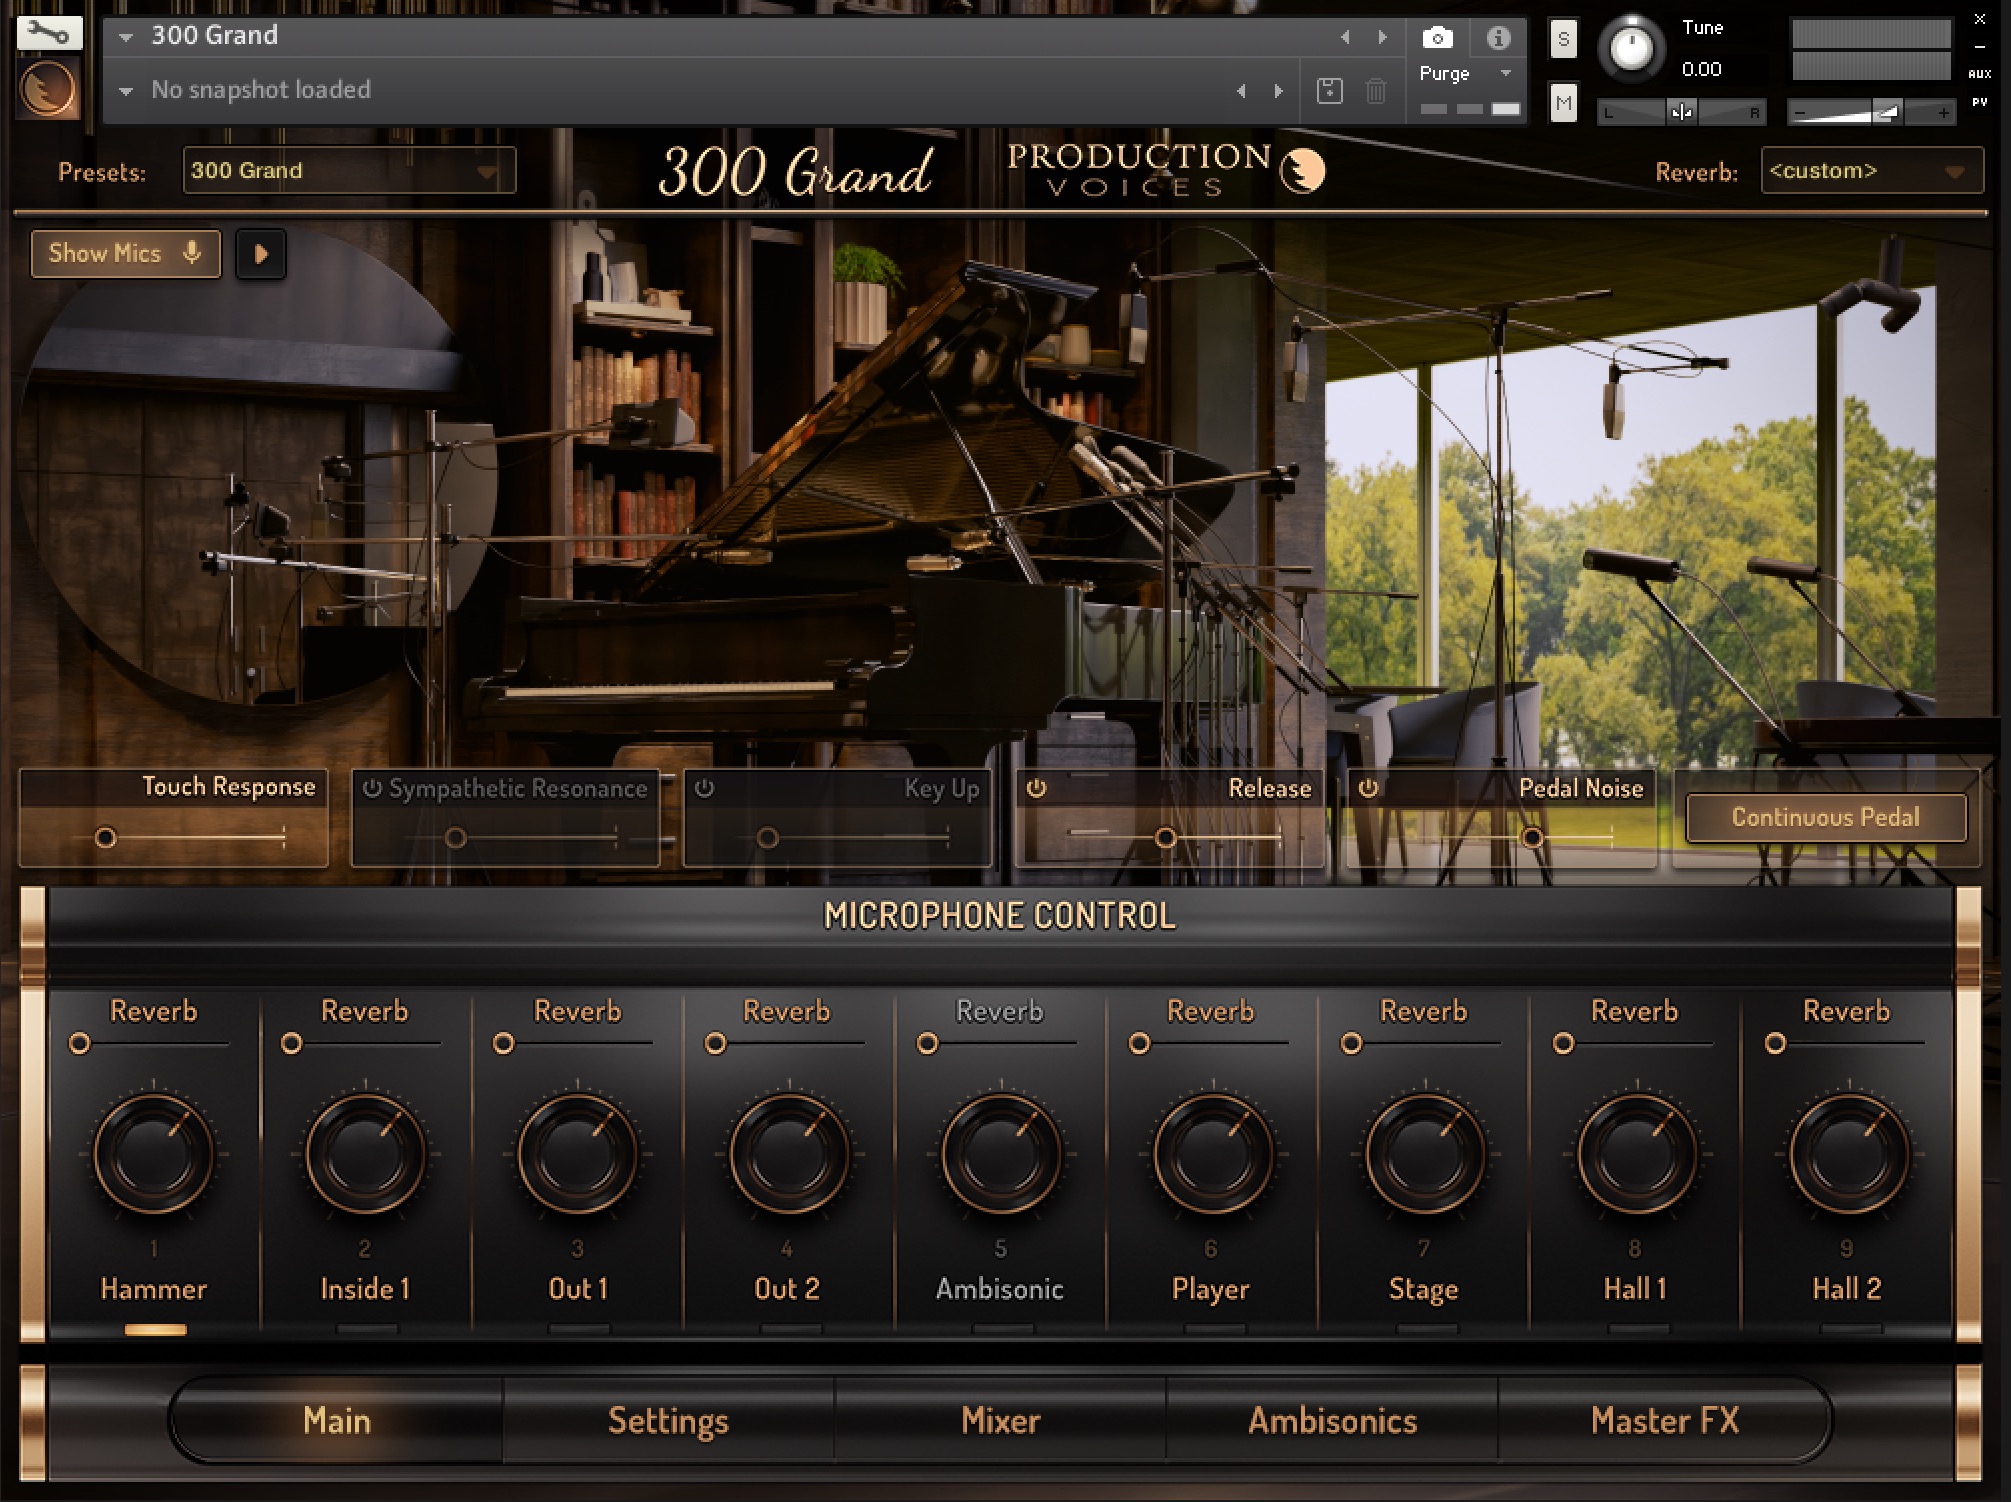
Task: Click the Out 2 mic label
Action: tap(787, 1289)
